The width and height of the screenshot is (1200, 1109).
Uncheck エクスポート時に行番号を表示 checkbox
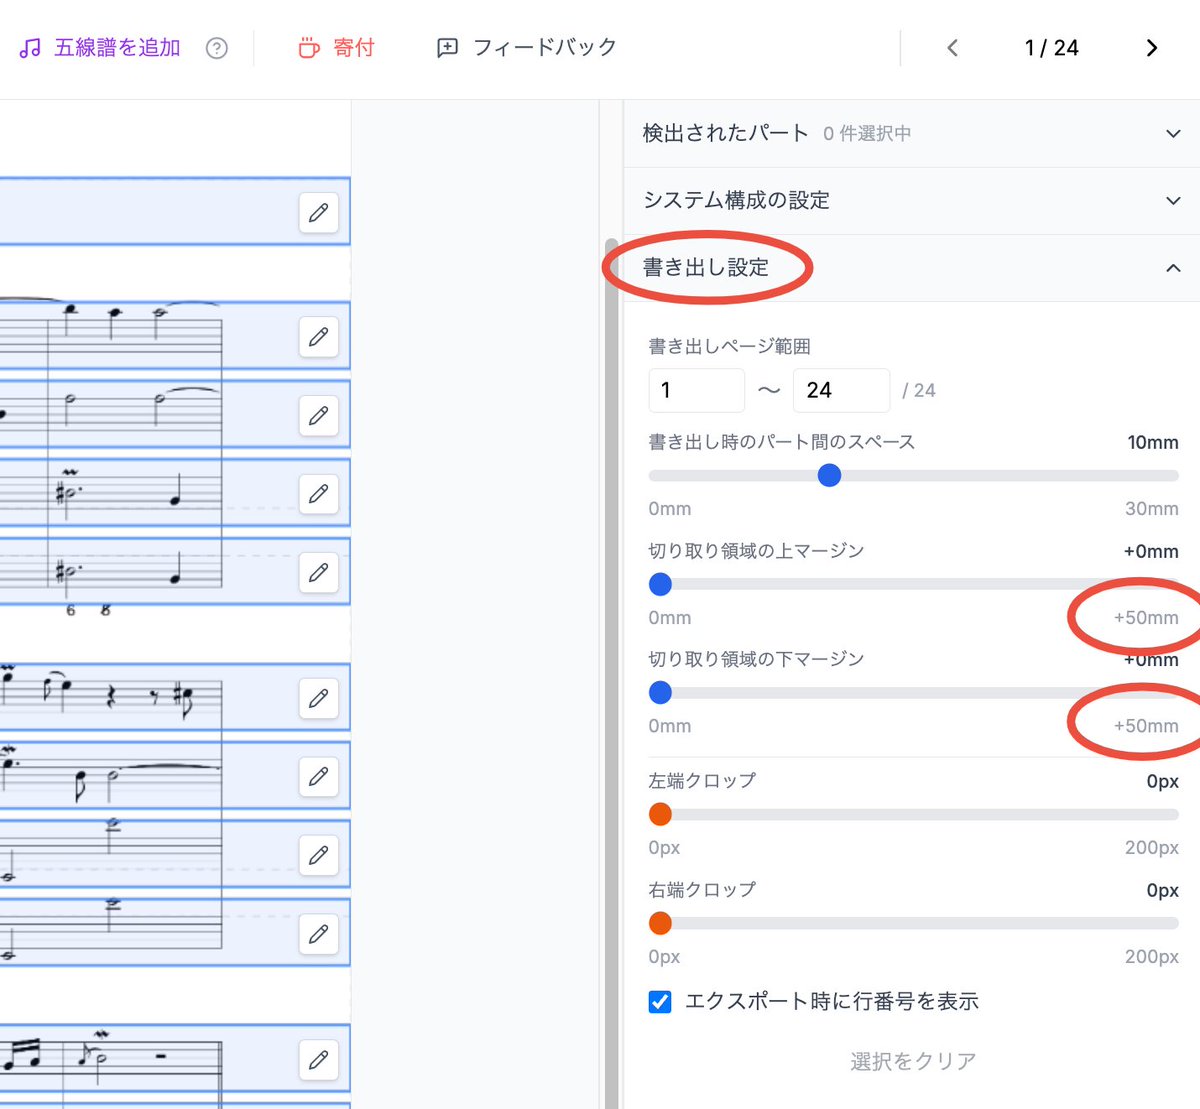(660, 1001)
